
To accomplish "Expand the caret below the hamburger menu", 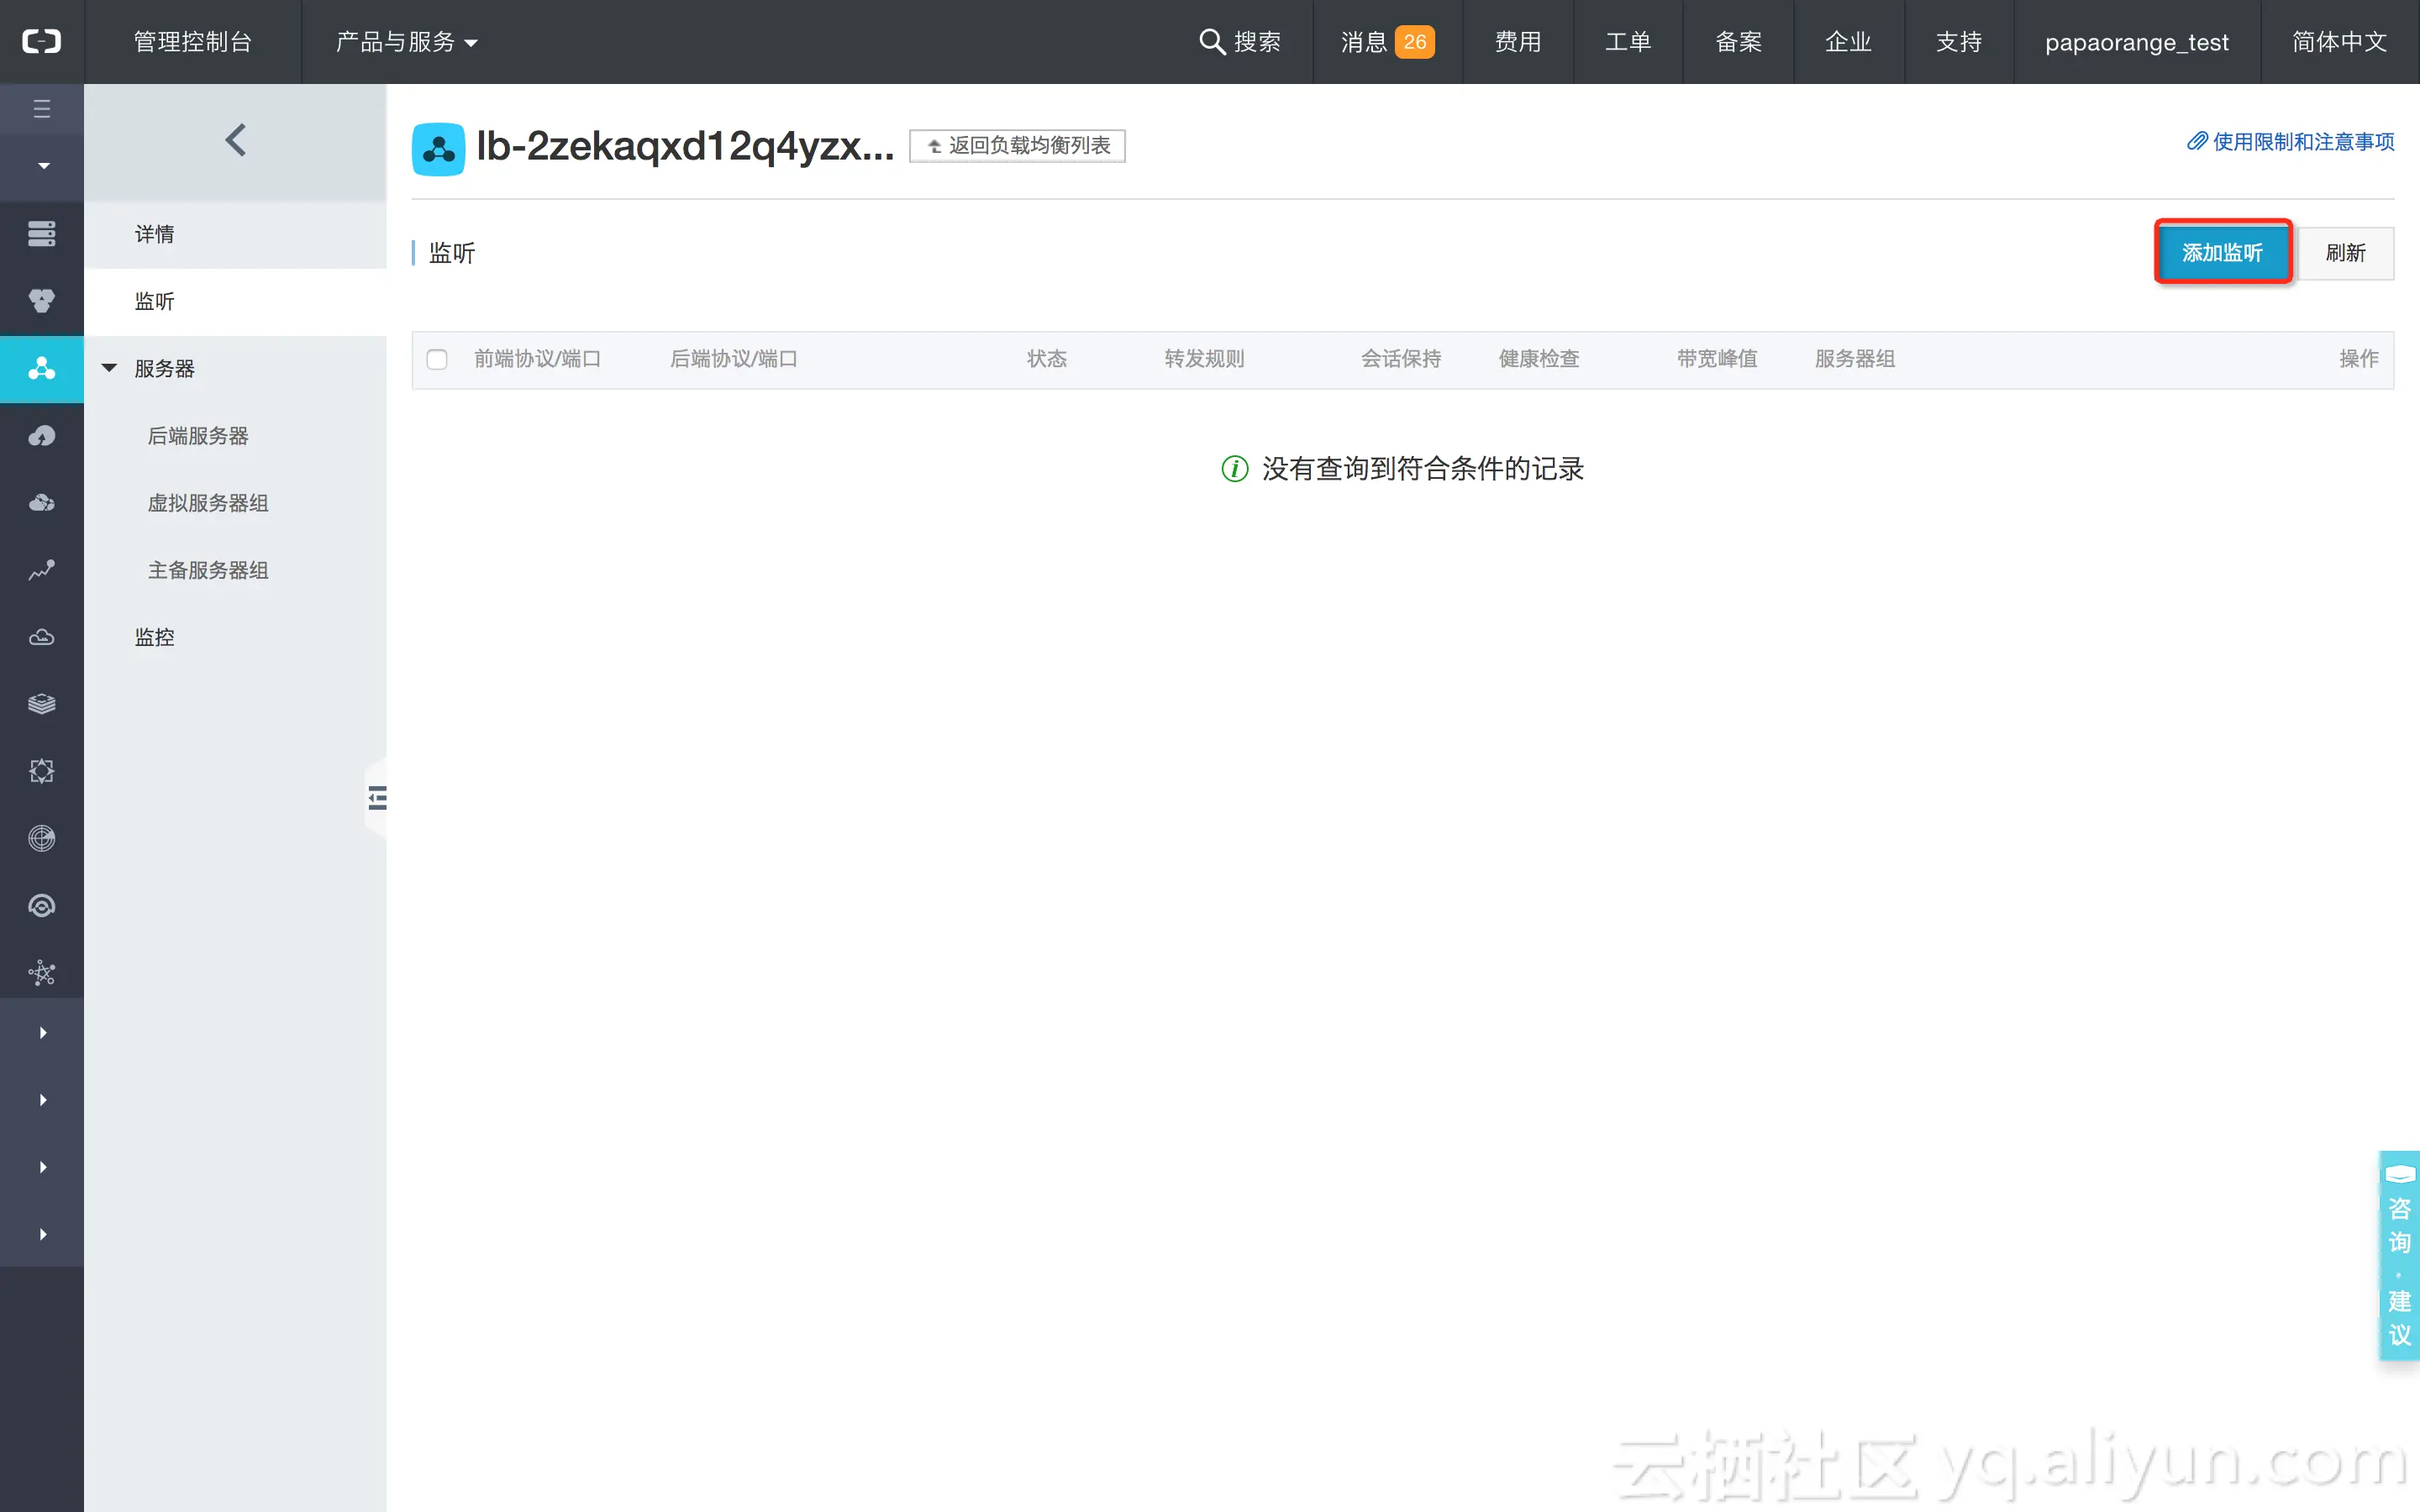I will [42, 165].
